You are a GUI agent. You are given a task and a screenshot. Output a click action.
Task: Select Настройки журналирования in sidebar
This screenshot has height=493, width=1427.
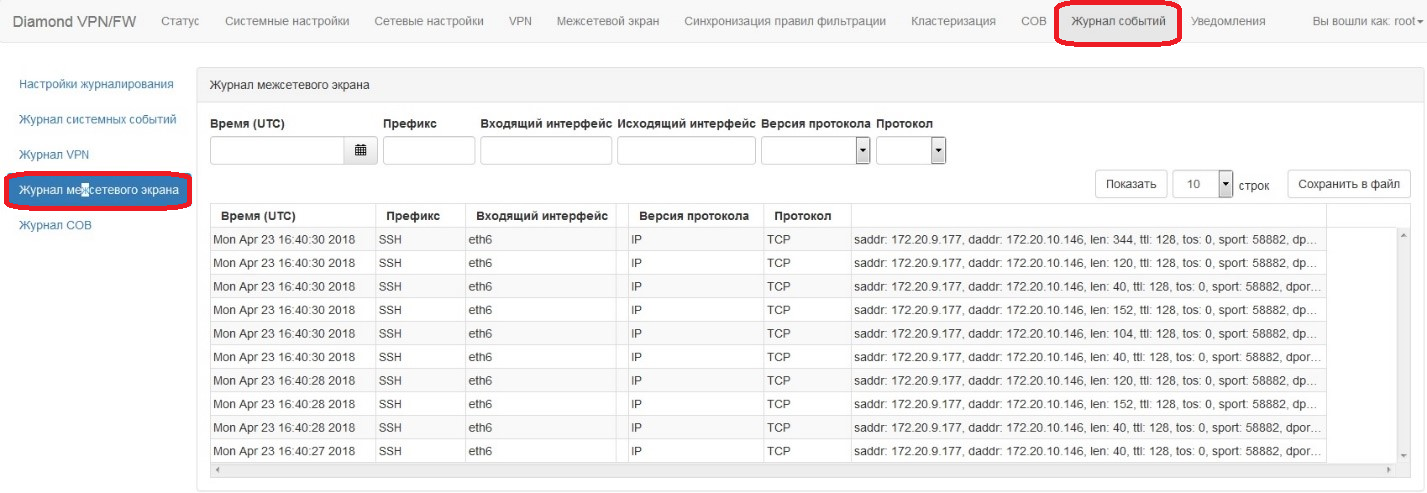click(x=96, y=84)
